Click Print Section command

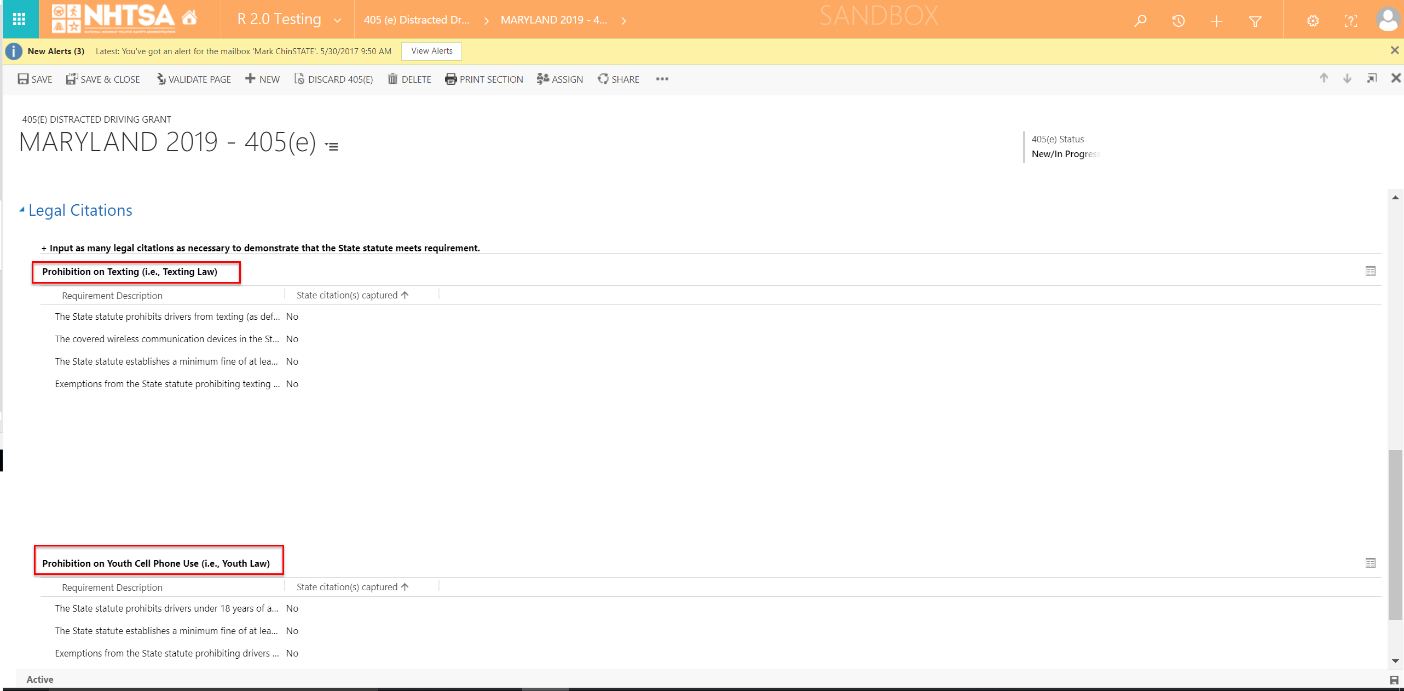[x=484, y=79]
